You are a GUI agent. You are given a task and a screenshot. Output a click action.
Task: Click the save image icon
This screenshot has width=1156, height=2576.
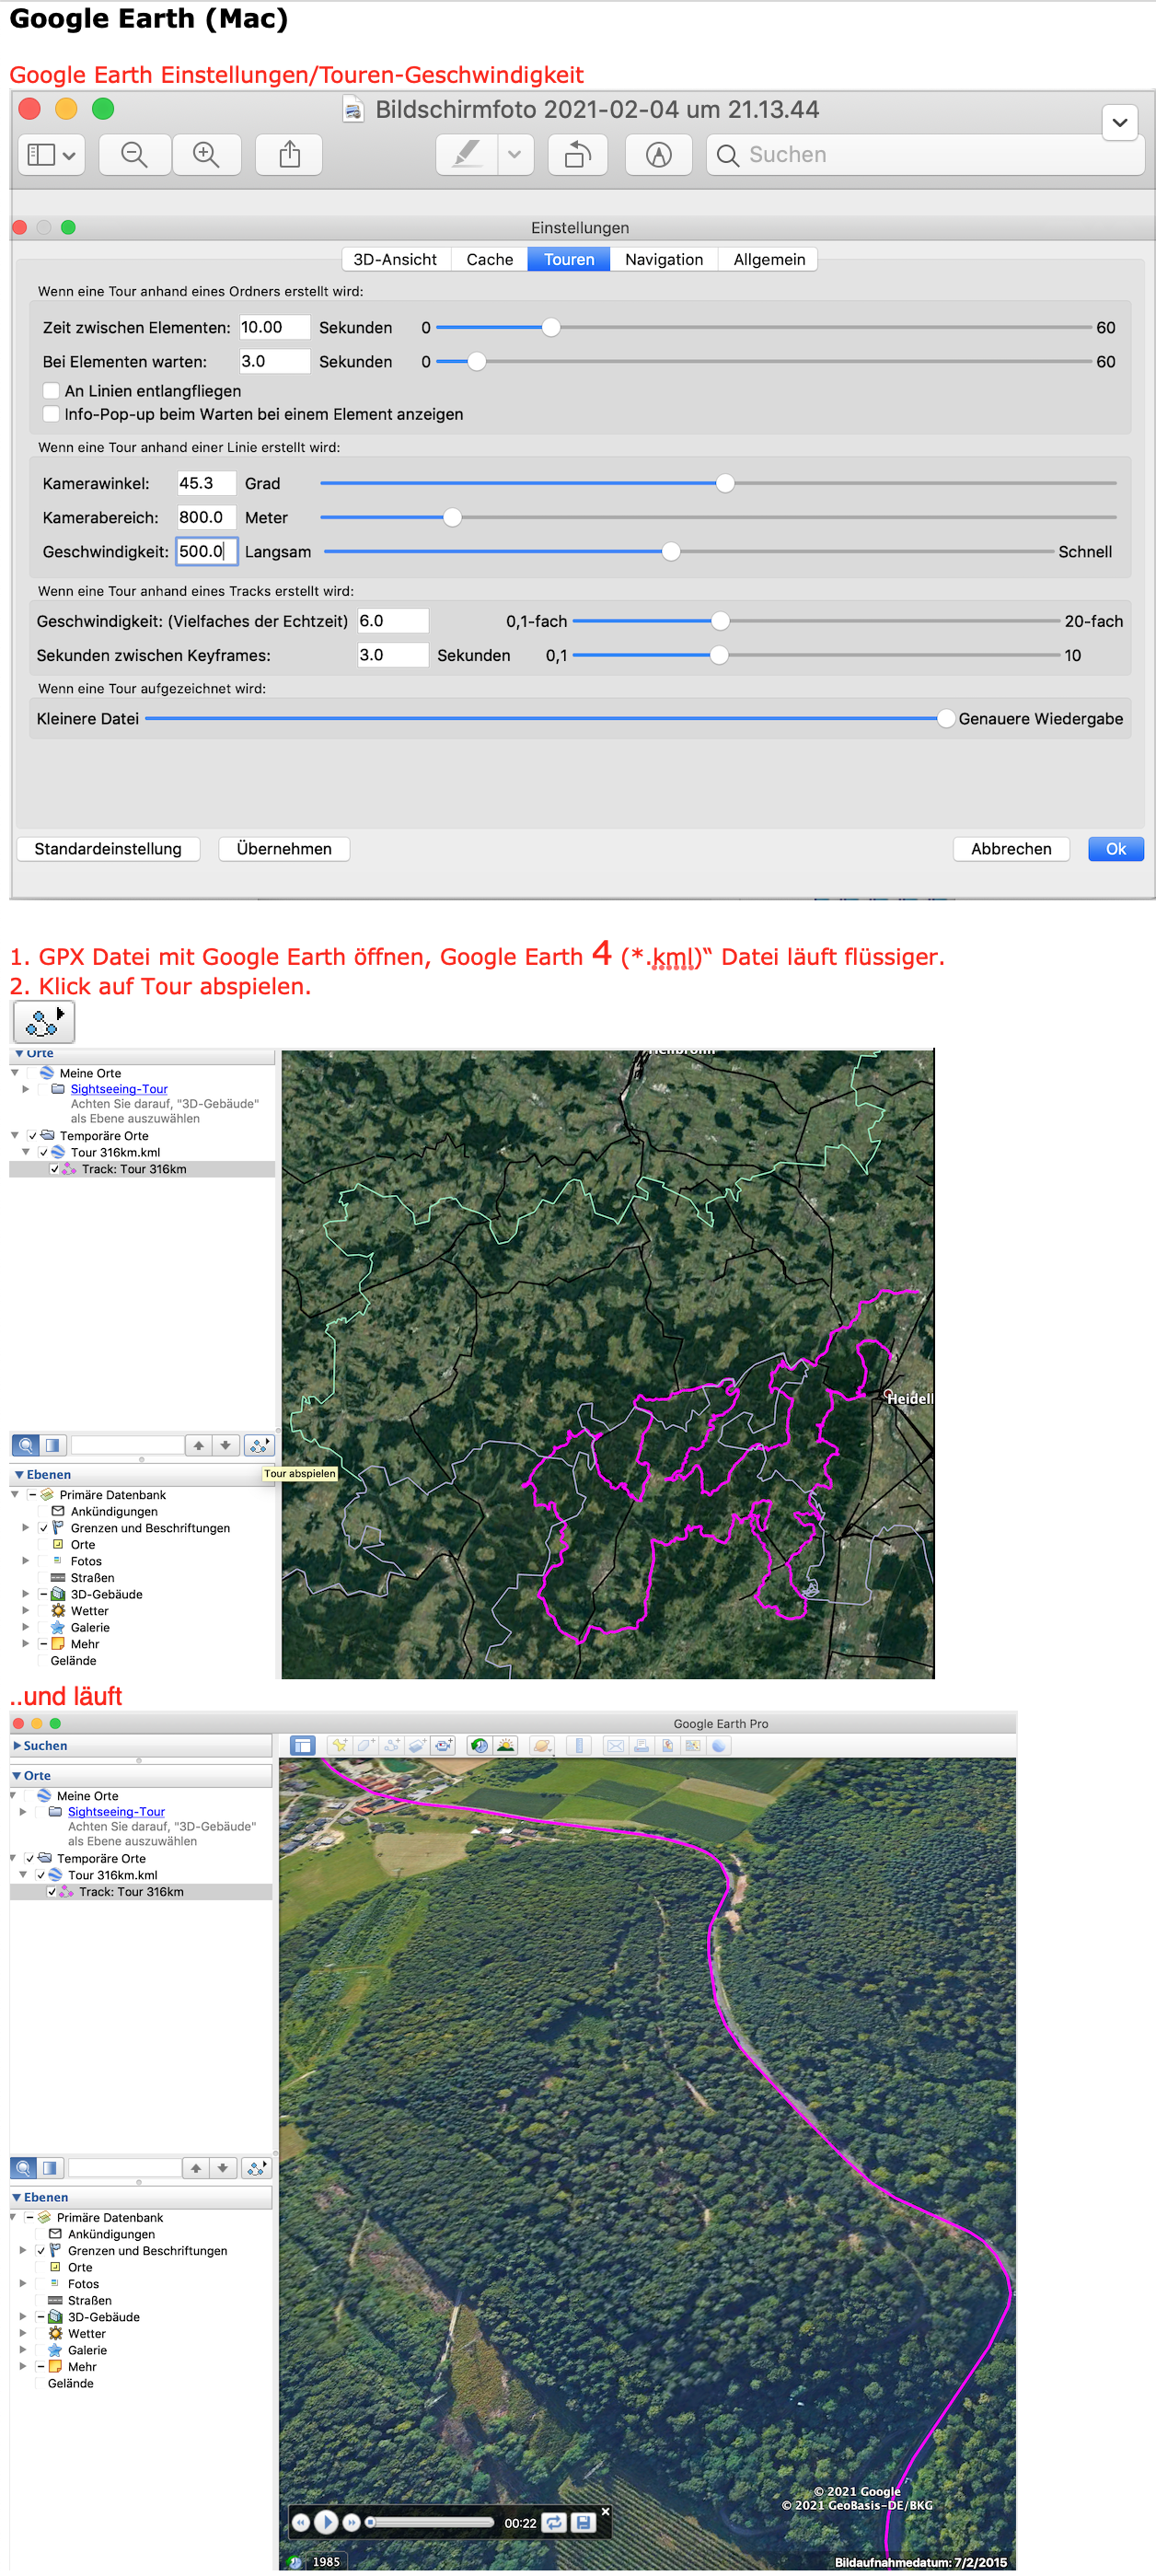pos(667,1745)
